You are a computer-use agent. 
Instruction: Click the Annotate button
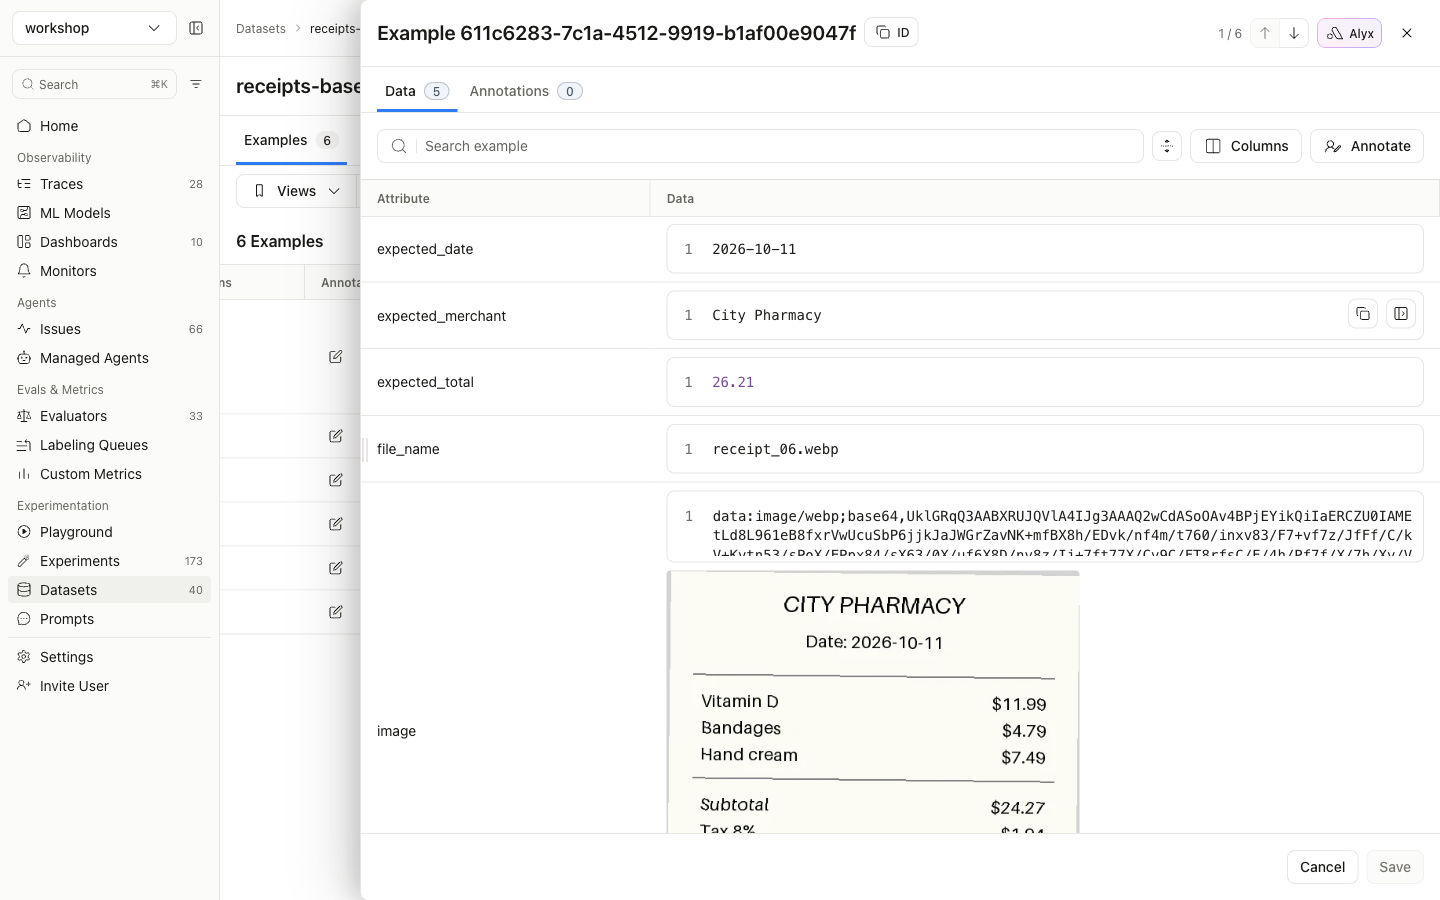(1367, 146)
